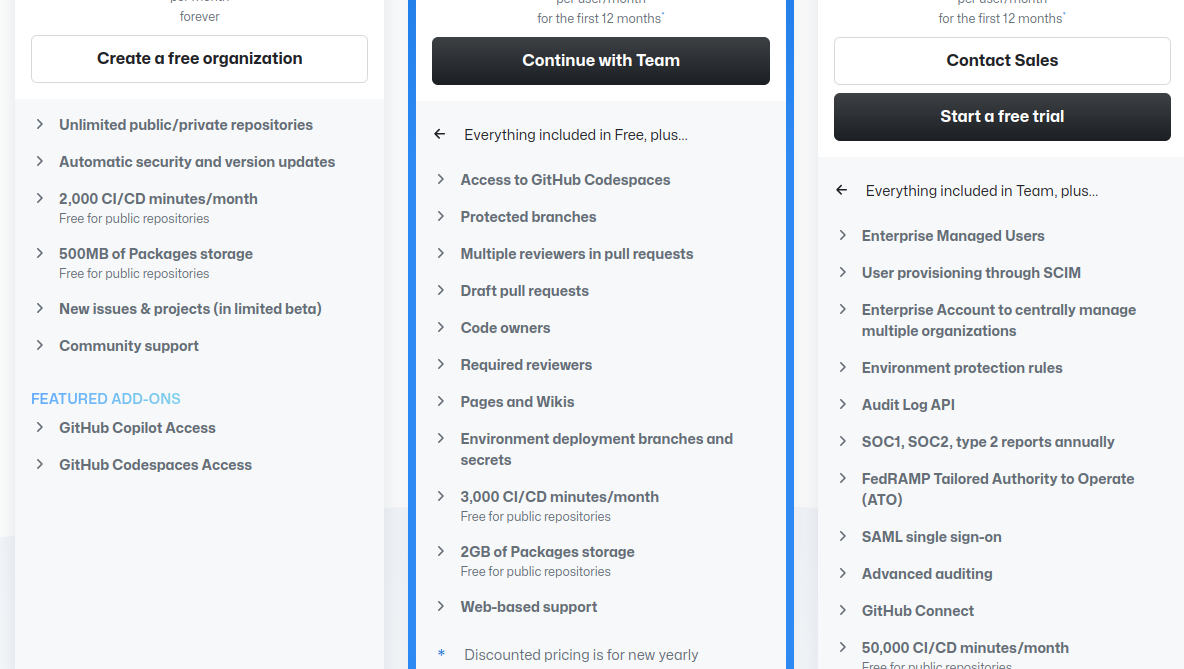Image resolution: width=1184 pixels, height=669 pixels.
Task: Click the Contact Sales button
Action: pyautogui.click(x=1001, y=60)
